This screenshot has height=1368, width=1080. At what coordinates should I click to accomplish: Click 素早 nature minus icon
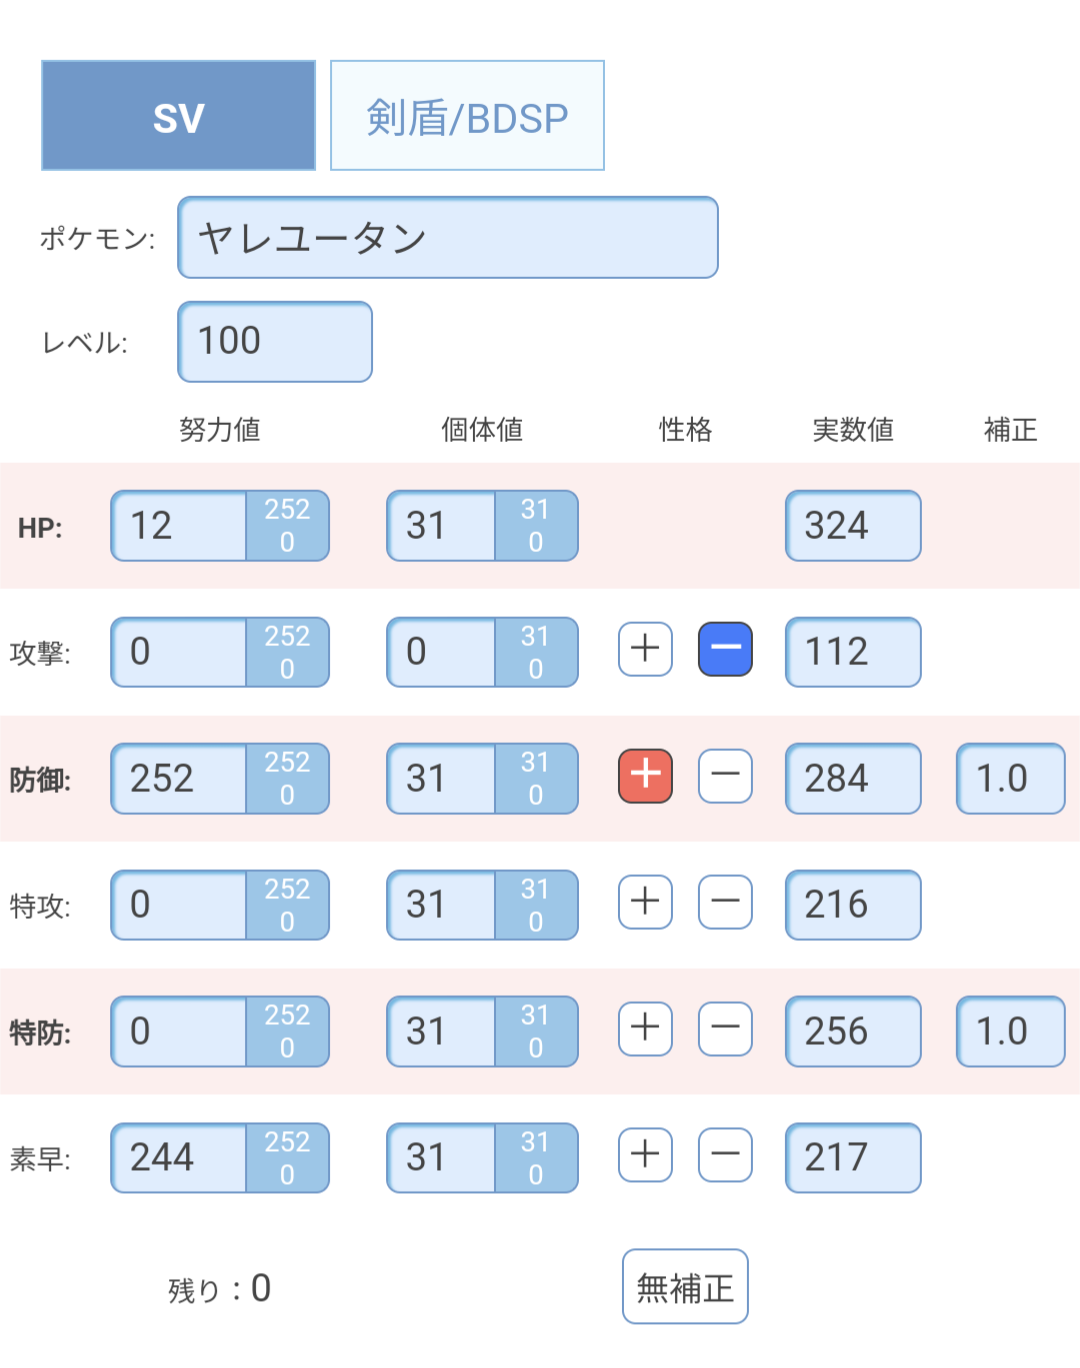click(x=725, y=1155)
